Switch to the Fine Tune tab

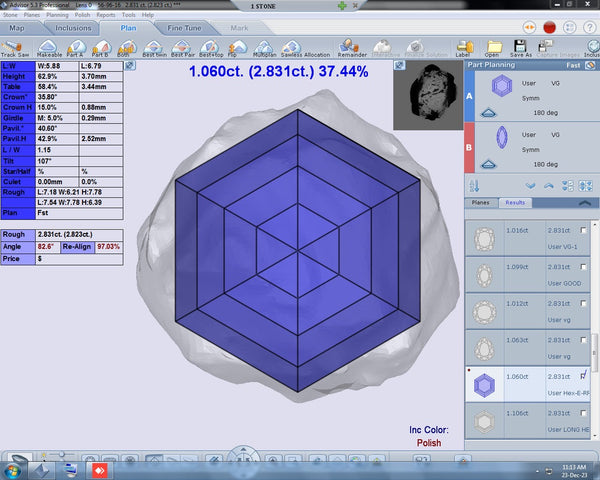point(183,28)
